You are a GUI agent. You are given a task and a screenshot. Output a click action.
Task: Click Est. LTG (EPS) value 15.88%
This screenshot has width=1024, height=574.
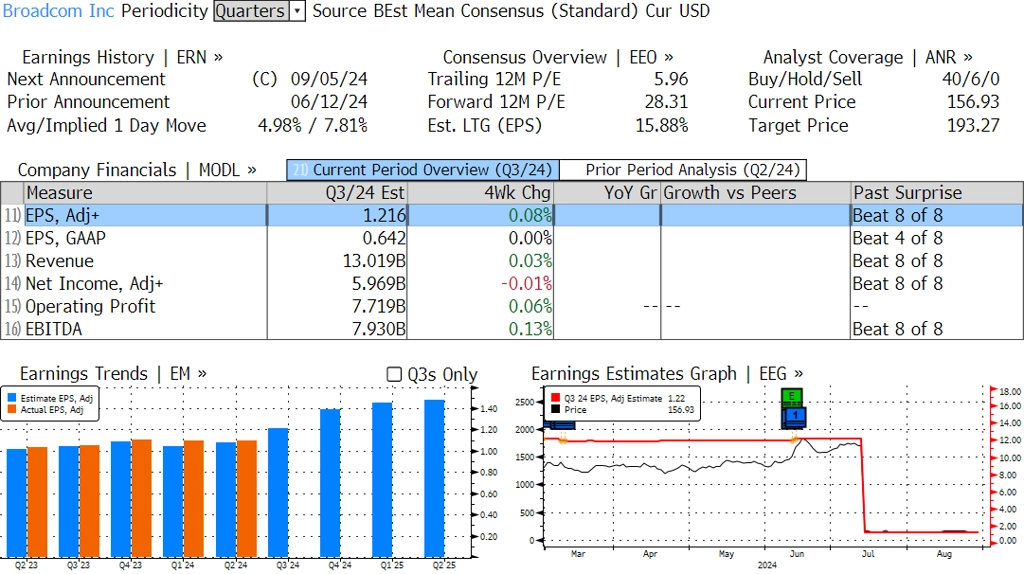tap(662, 126)
